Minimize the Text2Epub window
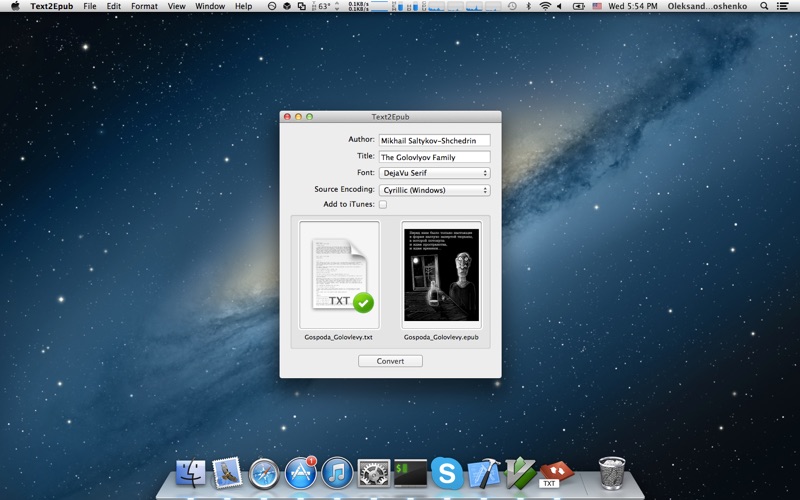The height and width of the screenshot is (500, 800). click(298, 117)
